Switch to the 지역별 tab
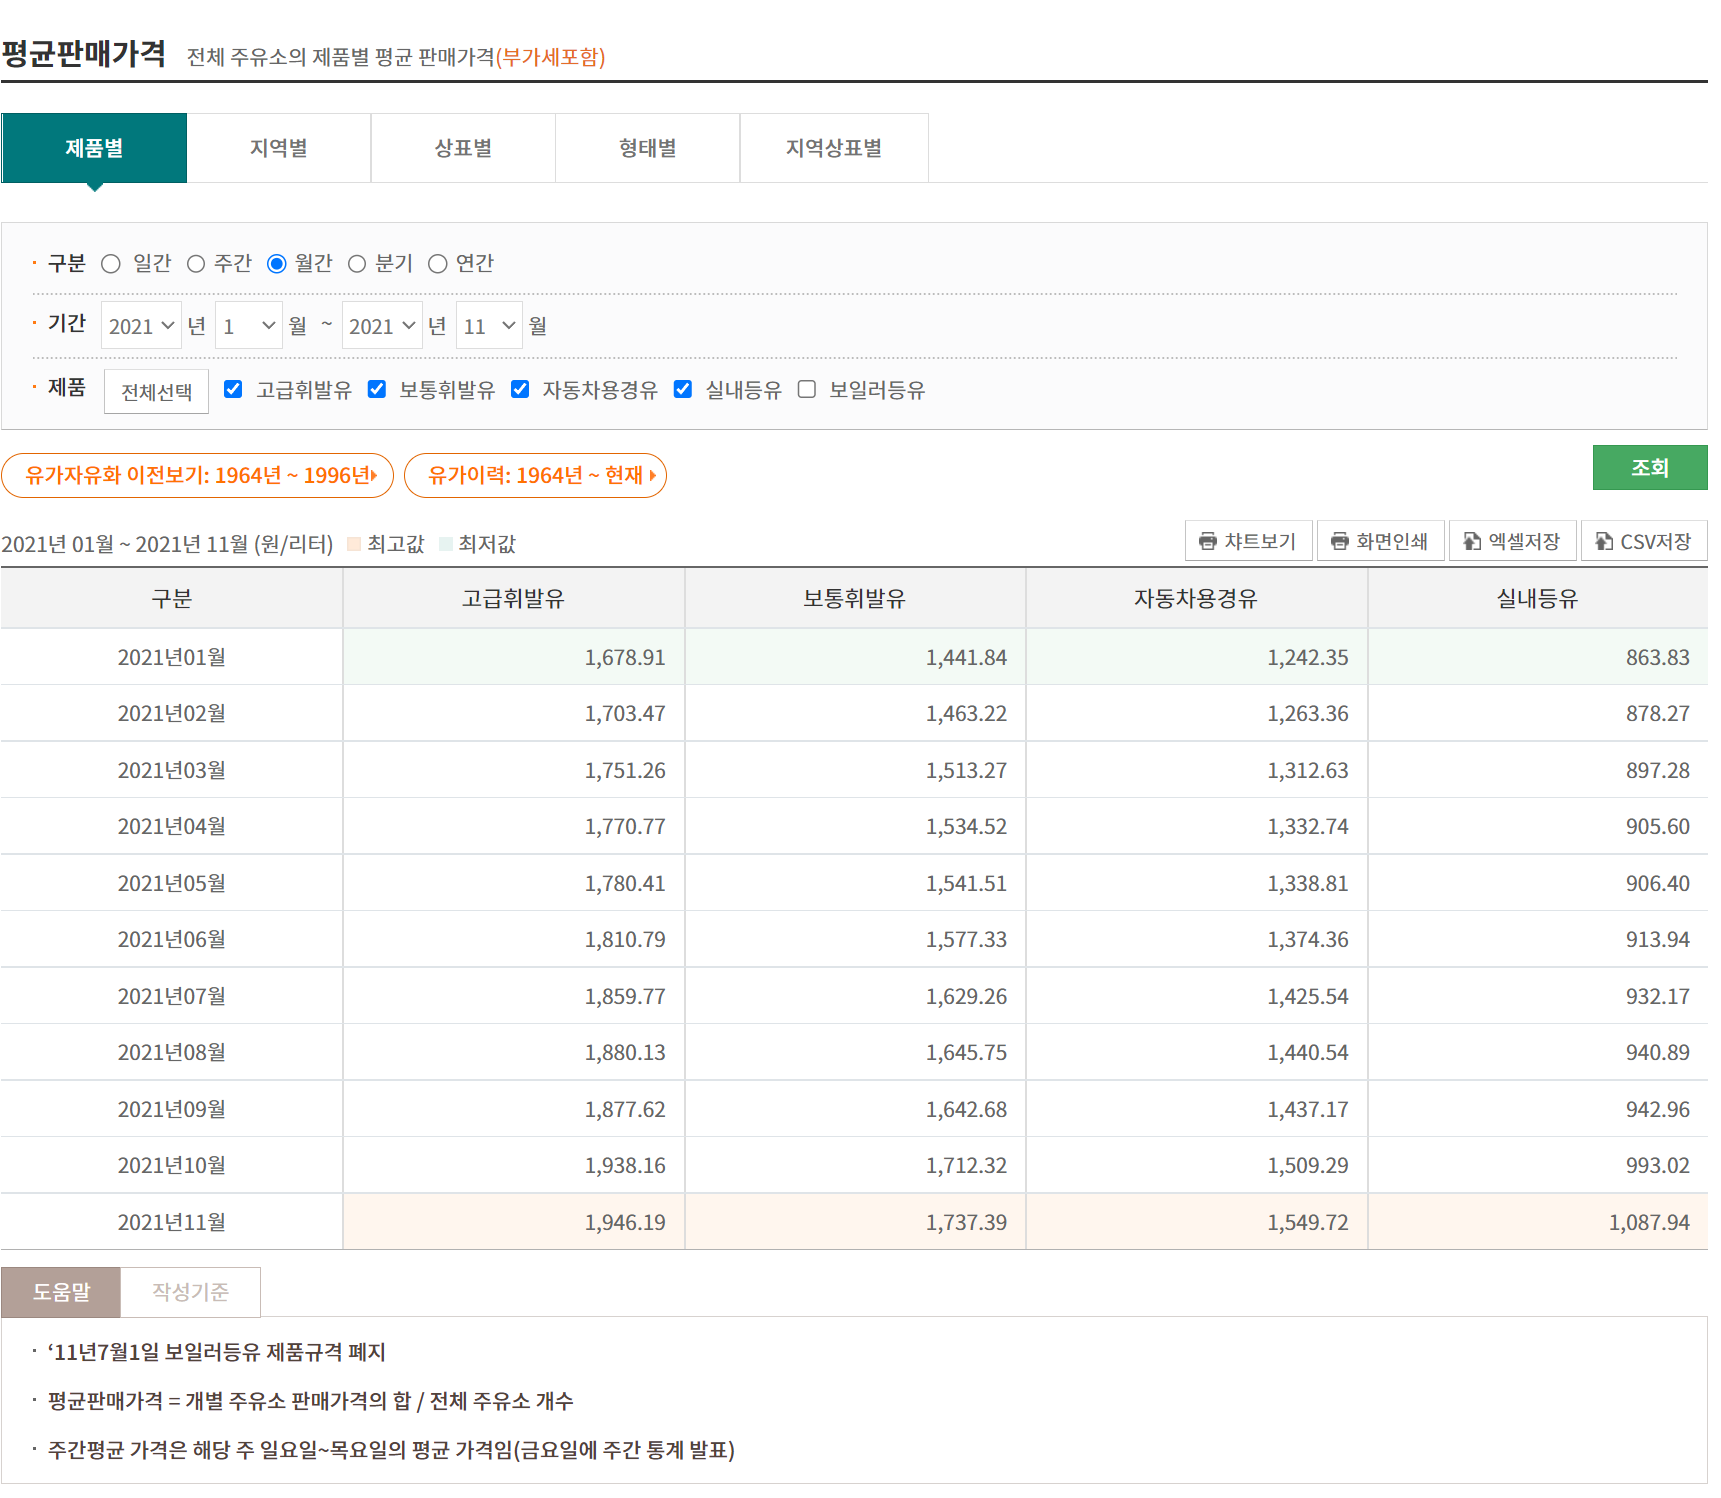The image size is (1721, 1498). [279, 148]
